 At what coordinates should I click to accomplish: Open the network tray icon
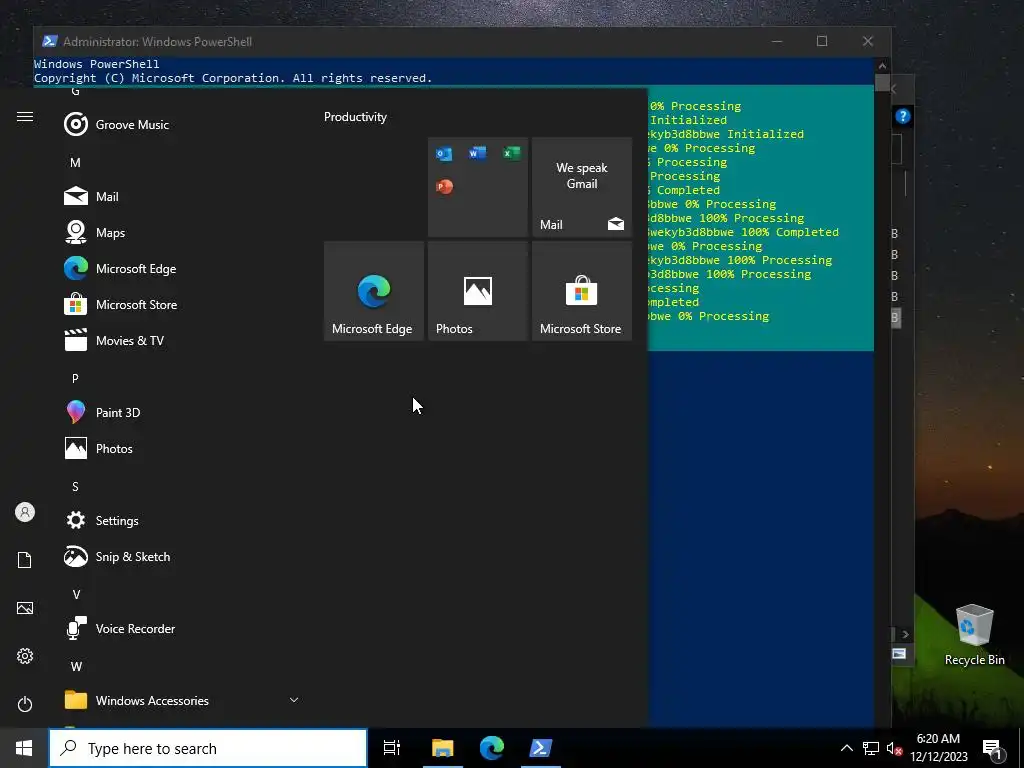(x=871, y=748)
